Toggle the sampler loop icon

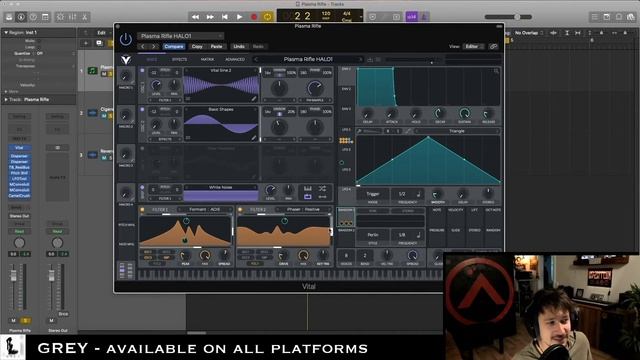point(308,197)
